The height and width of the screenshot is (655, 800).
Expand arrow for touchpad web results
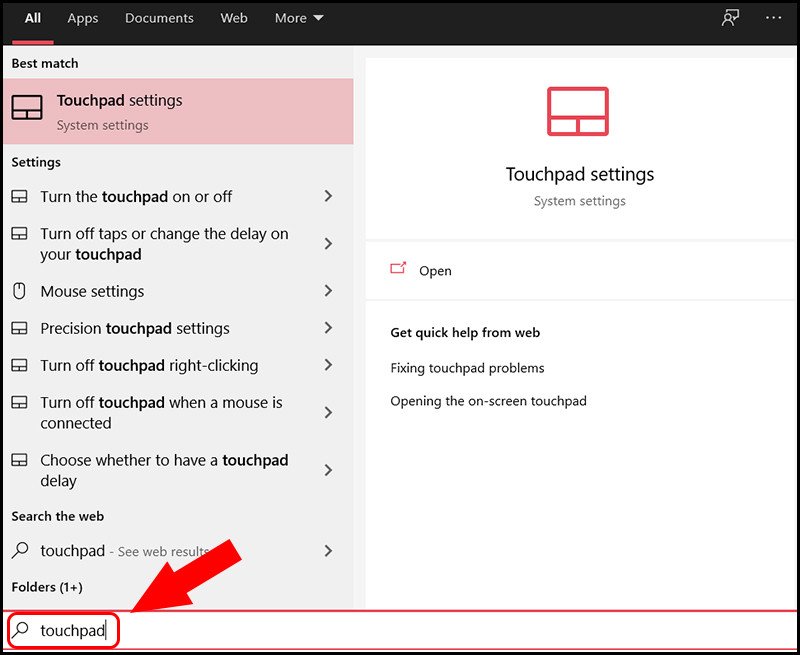point(328,550)
